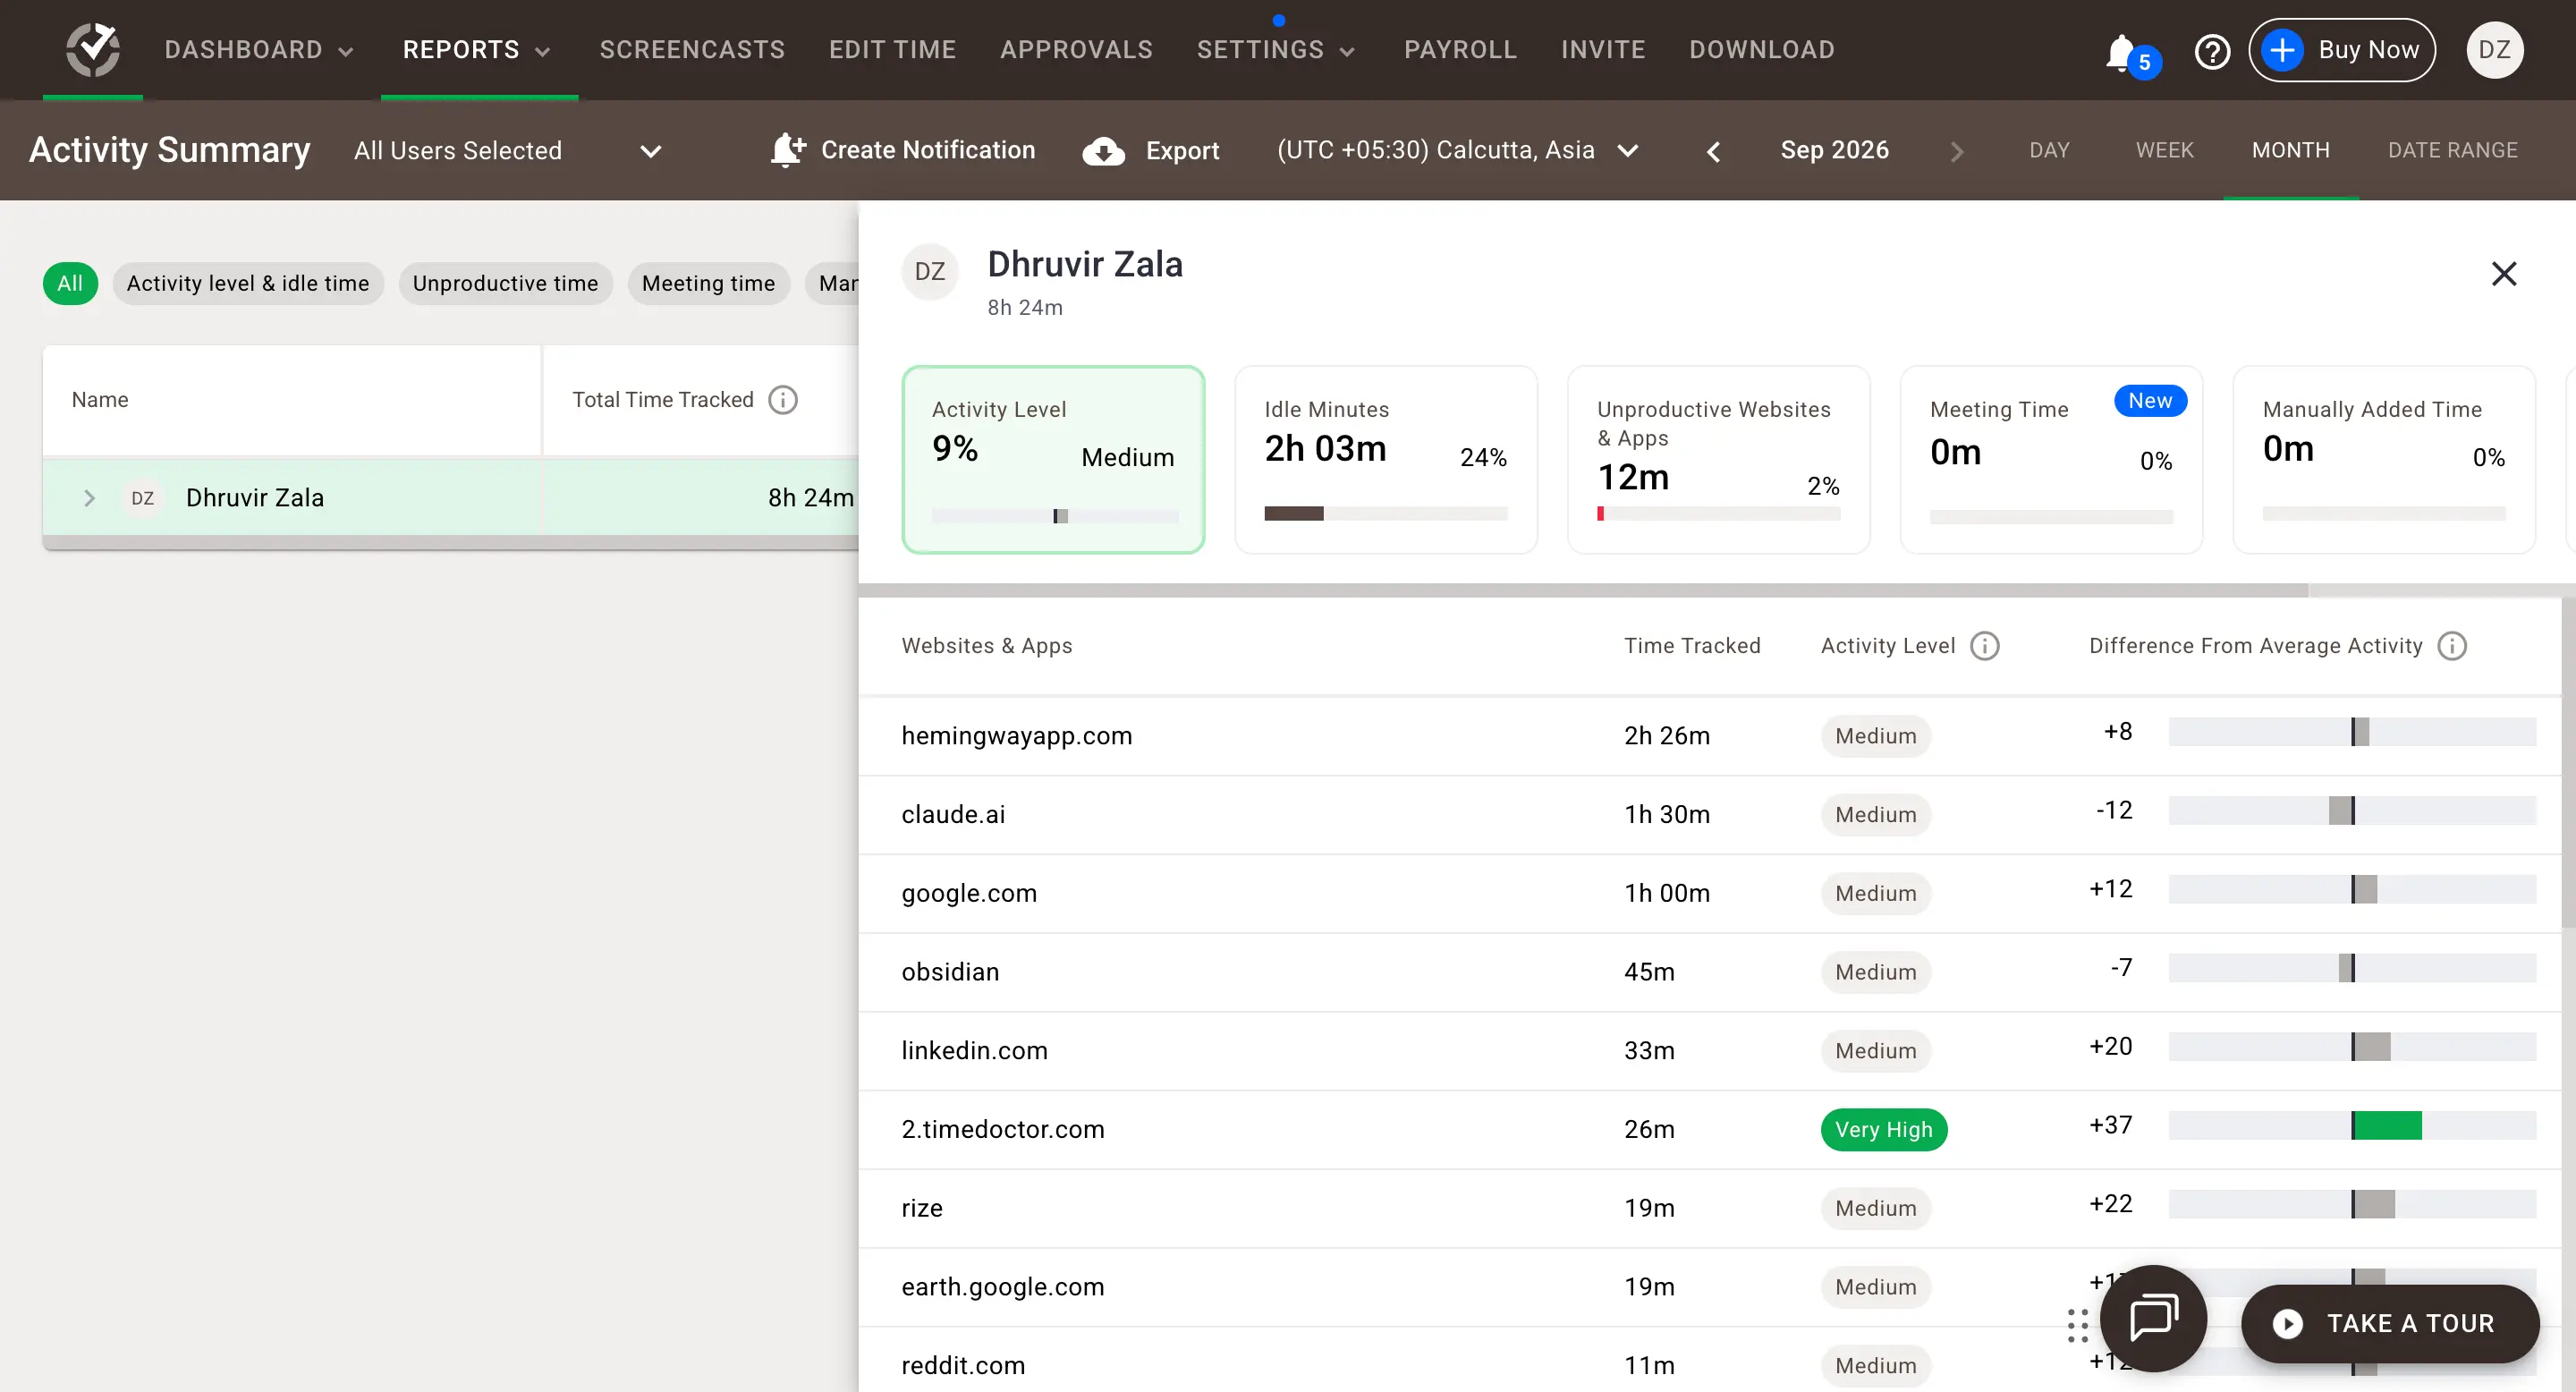Click hemingwayapp.com in websites list
Screen dimensions: 2576x1392
(1016, 736)
